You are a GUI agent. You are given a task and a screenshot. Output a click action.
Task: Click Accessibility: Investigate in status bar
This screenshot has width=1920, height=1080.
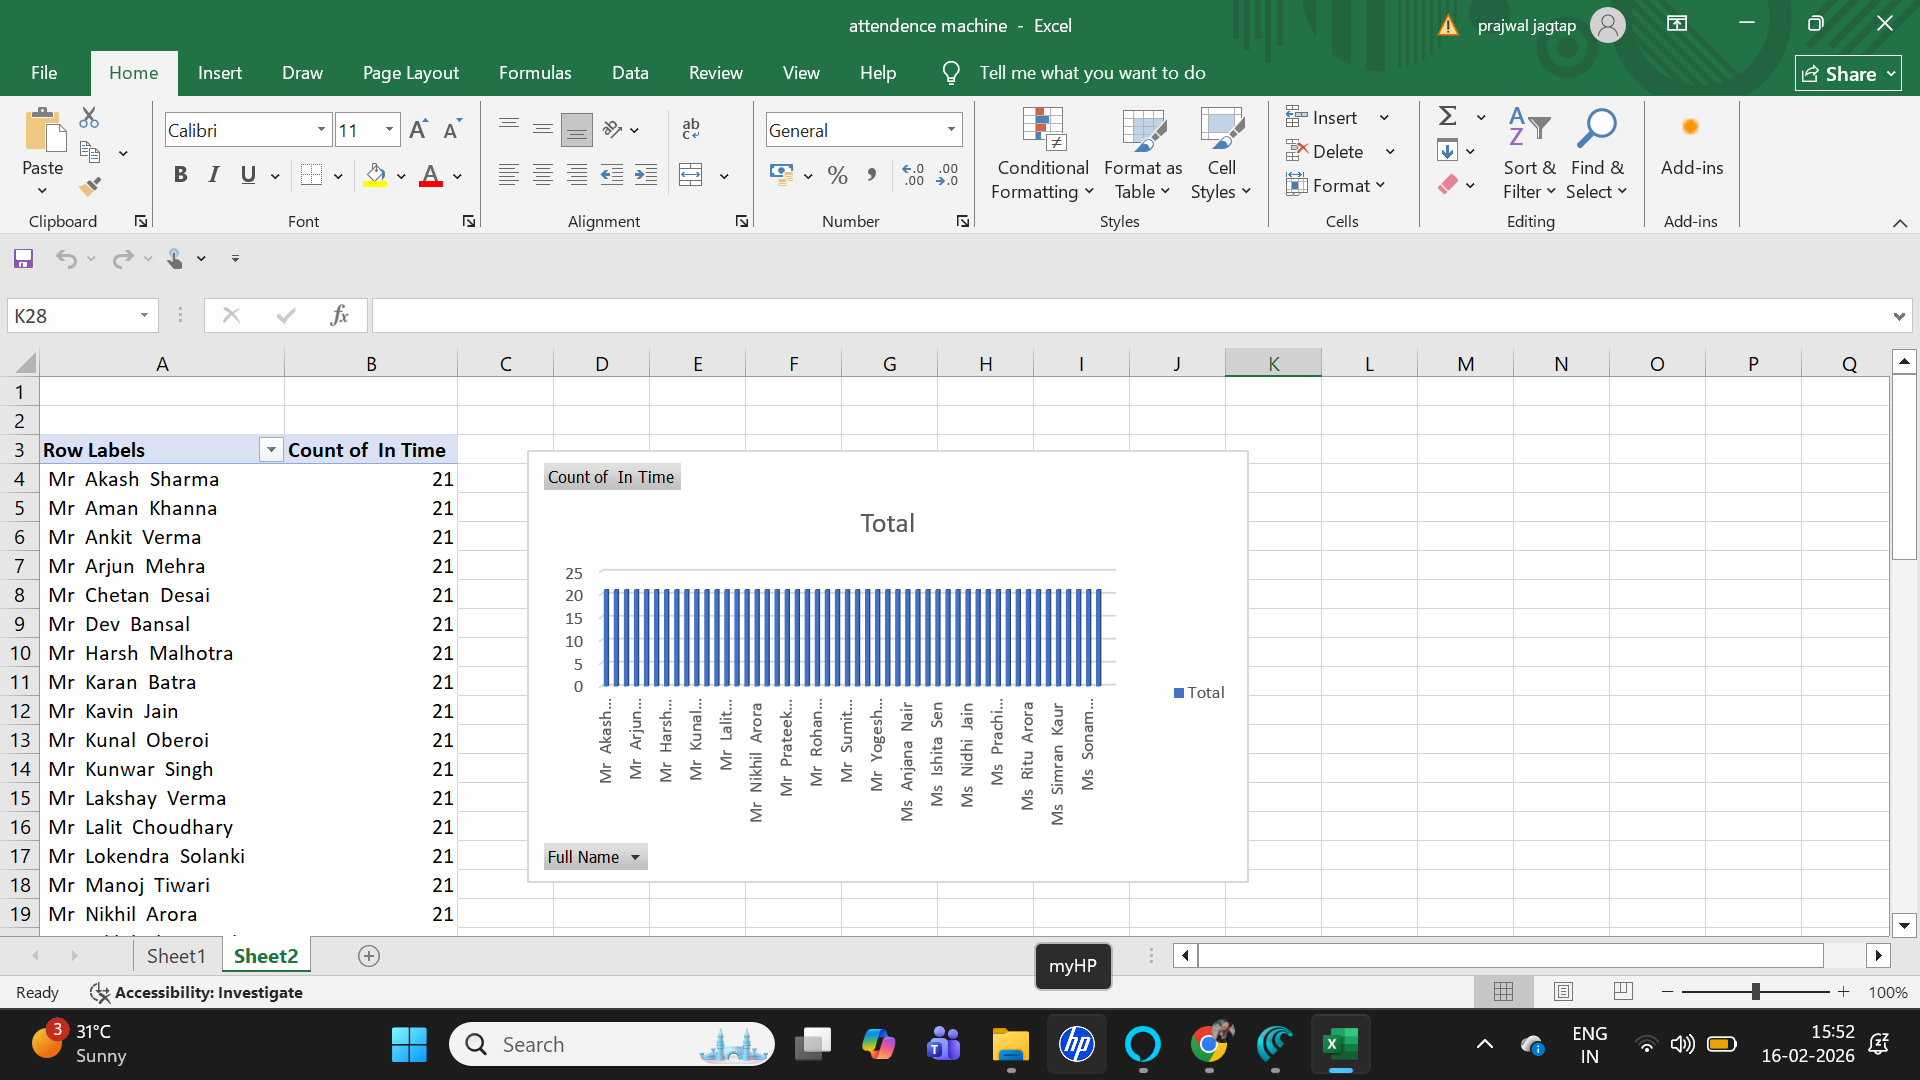[x=197, y=992]
